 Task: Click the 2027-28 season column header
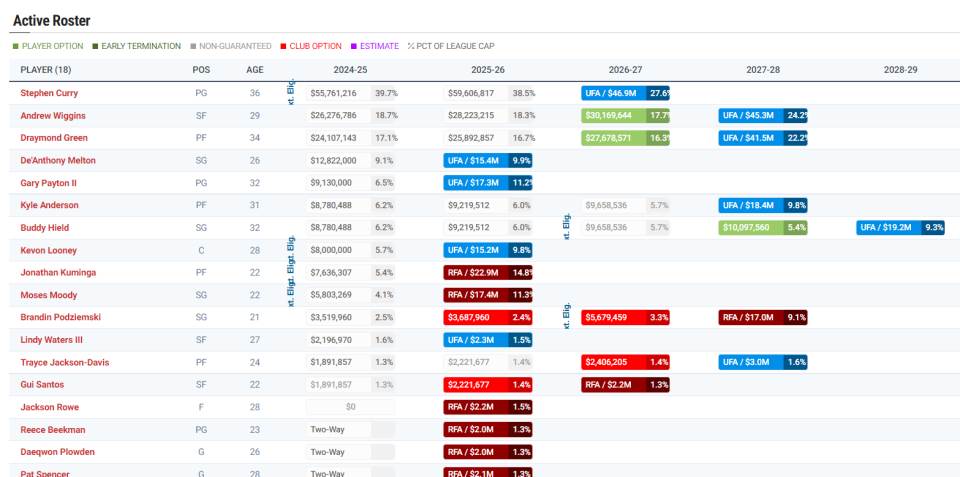pos(763,70)
